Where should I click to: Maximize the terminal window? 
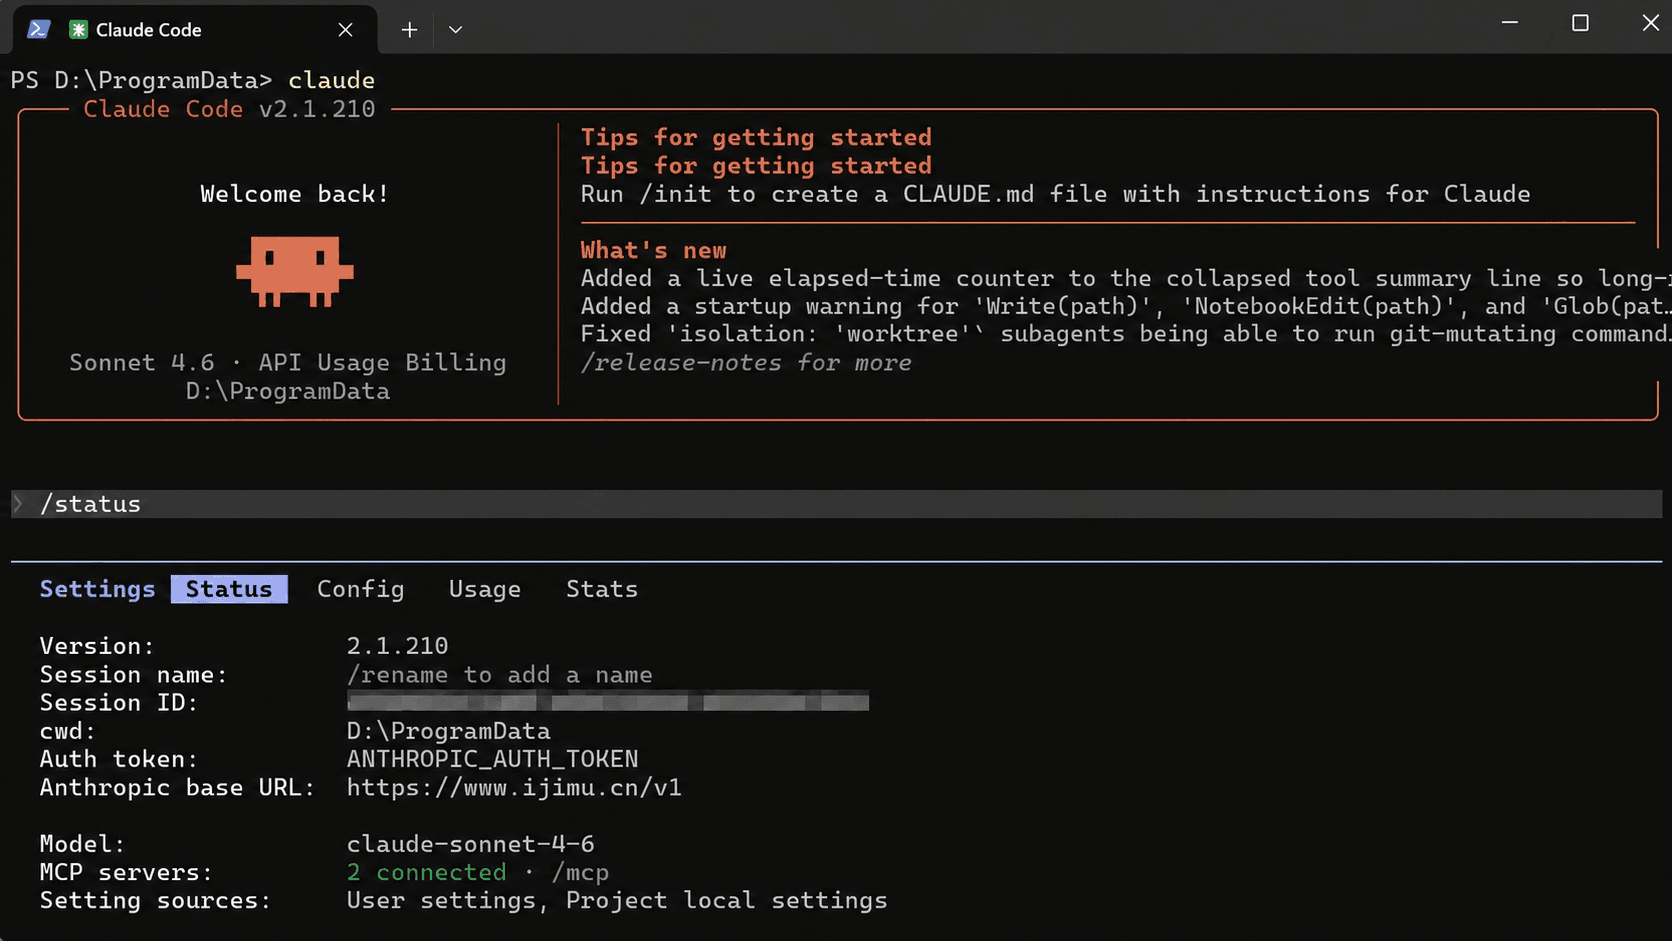pos(1580,22)
